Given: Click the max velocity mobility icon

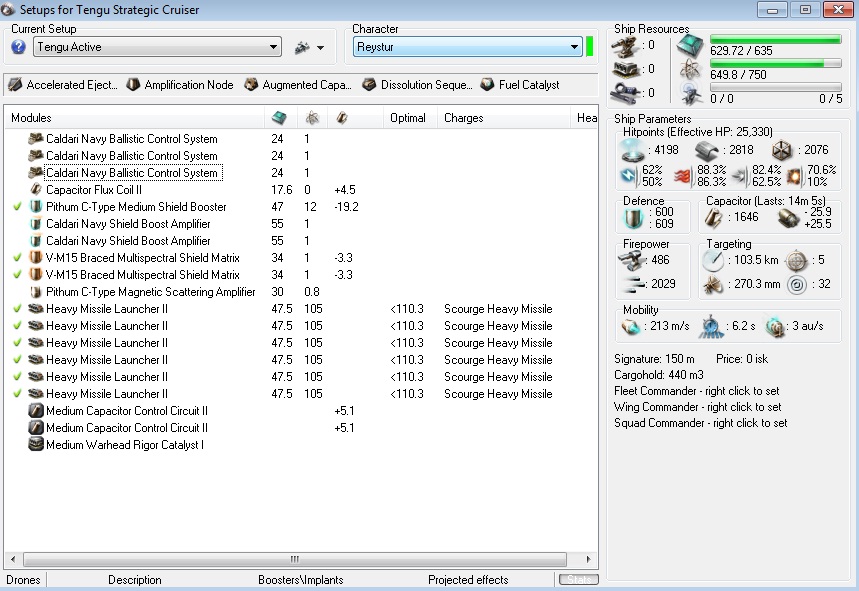Looking at the screenshot, I should click(x=631, y=327).
